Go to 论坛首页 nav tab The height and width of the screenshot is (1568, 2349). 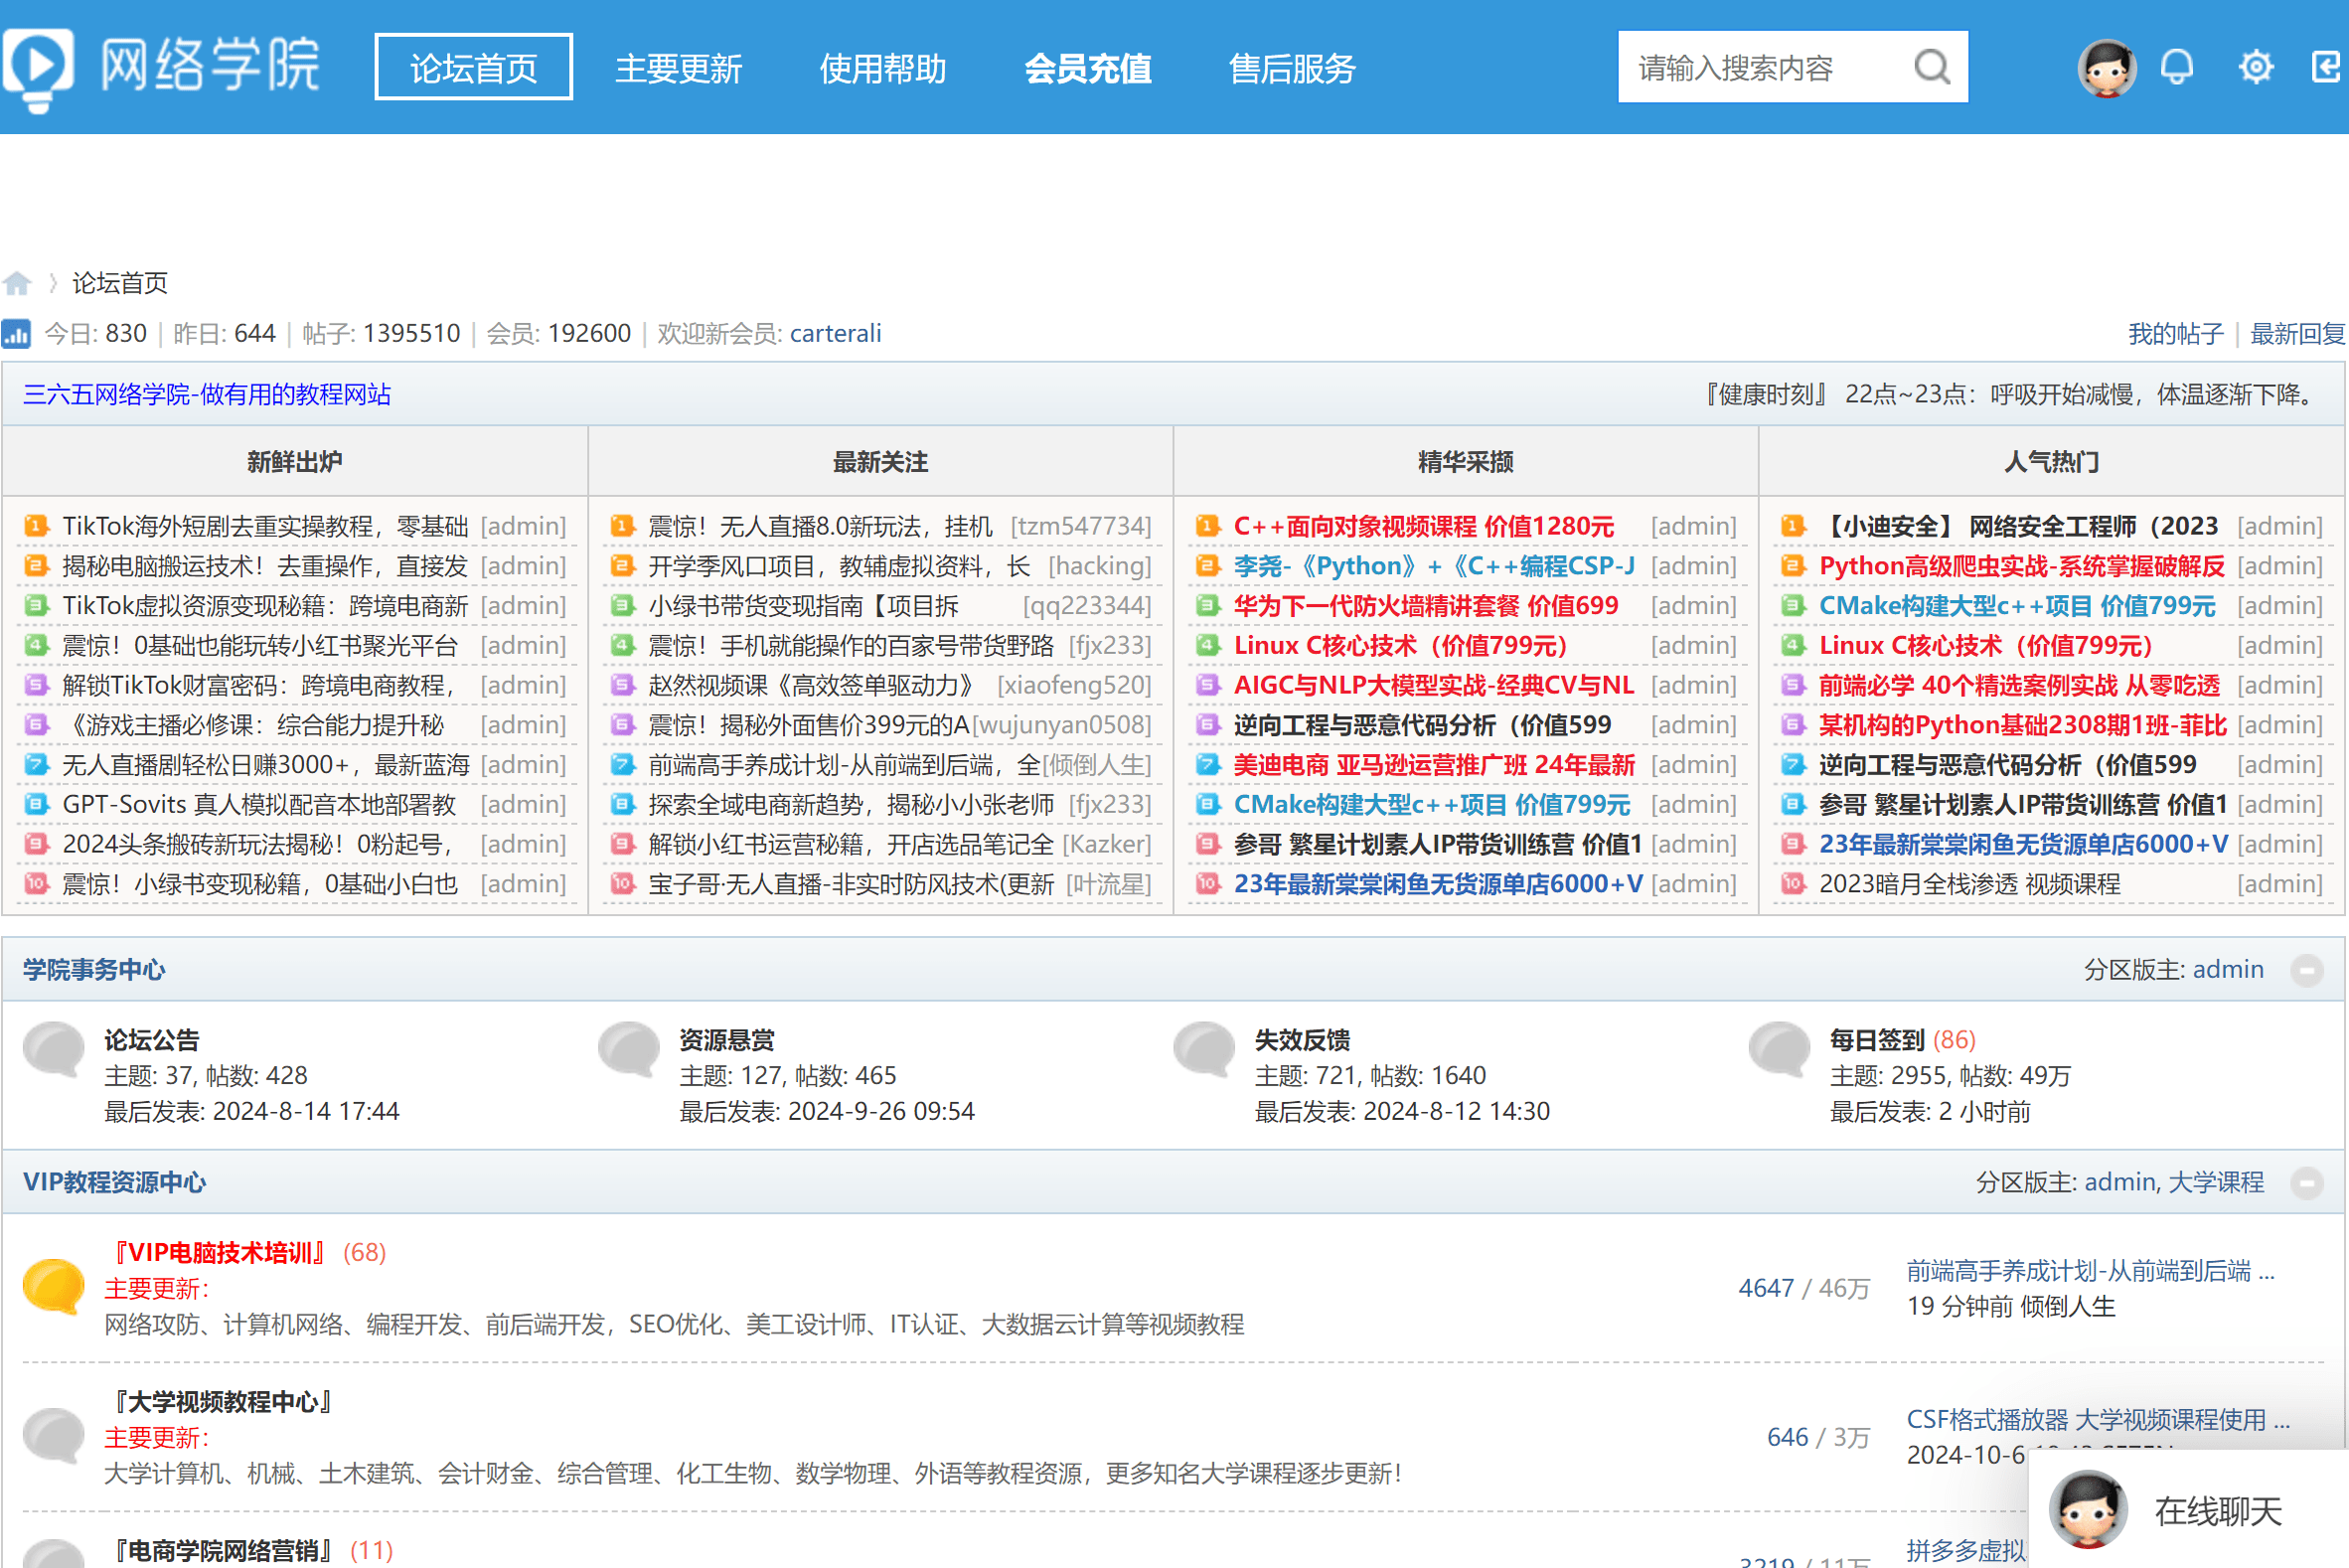(473, 67)
